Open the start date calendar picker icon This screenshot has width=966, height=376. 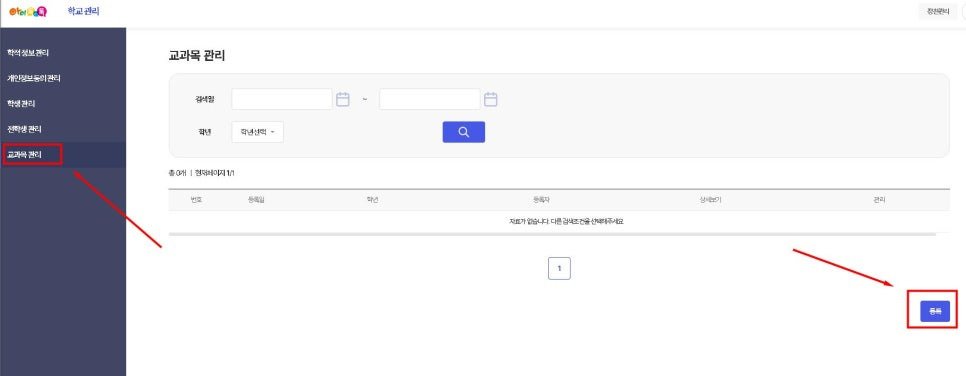[343, 99]
